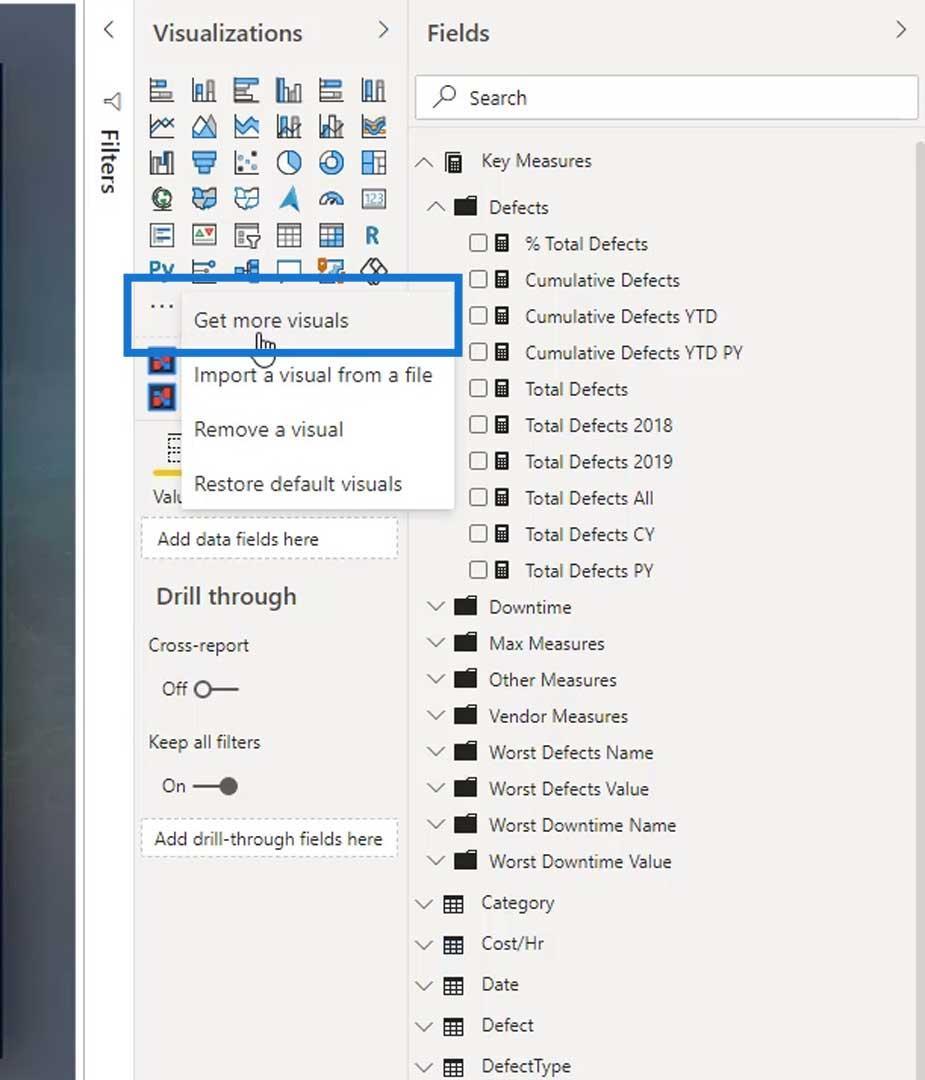The width and height of the screenshot is (925, 1080).
Task: Open the ellipsis more-visuals button
Action: click(161, 305)
